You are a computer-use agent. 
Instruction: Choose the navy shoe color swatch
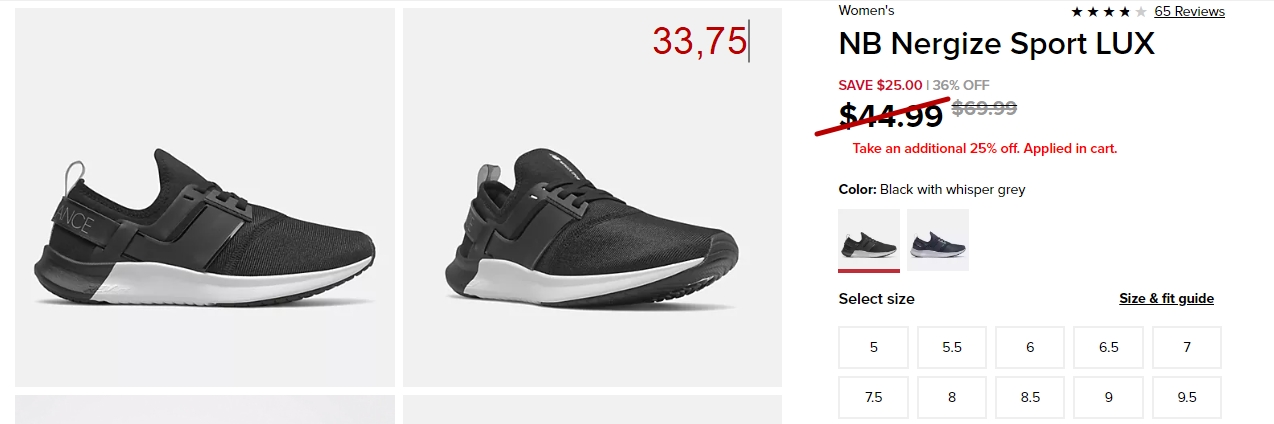click(938, 240)
